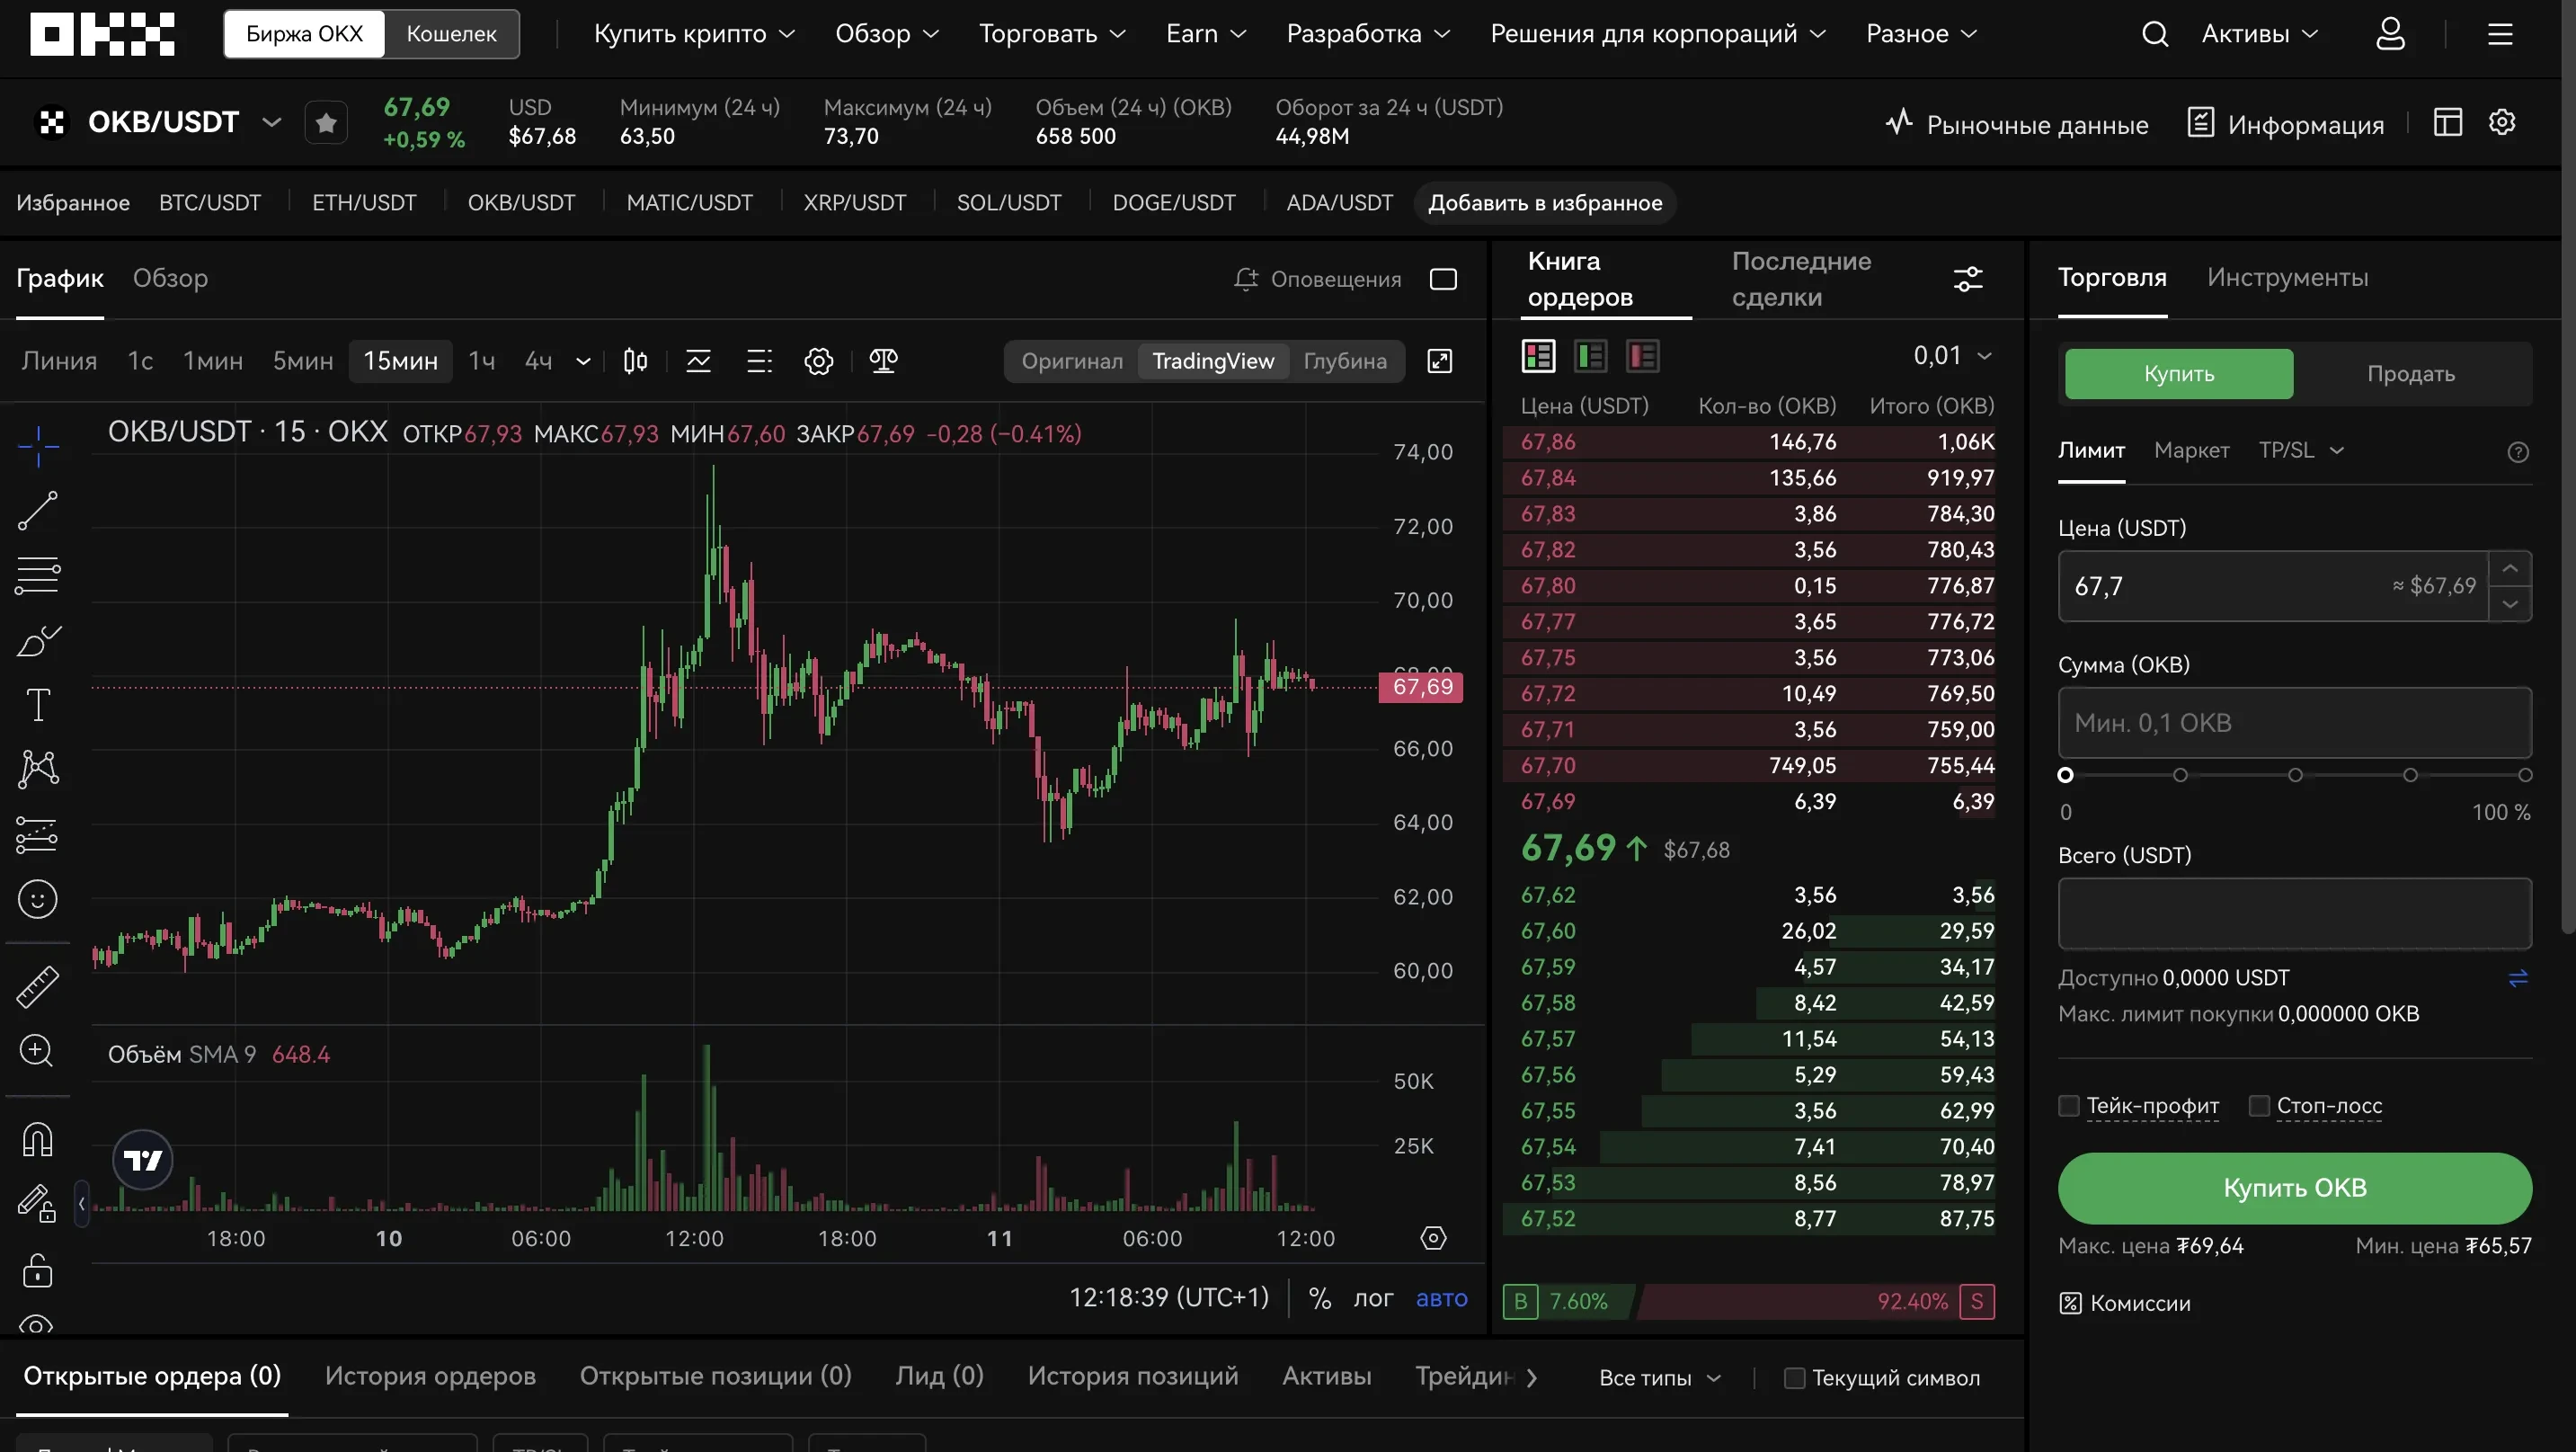Open the Рыночные данные link

[2016, 124]
